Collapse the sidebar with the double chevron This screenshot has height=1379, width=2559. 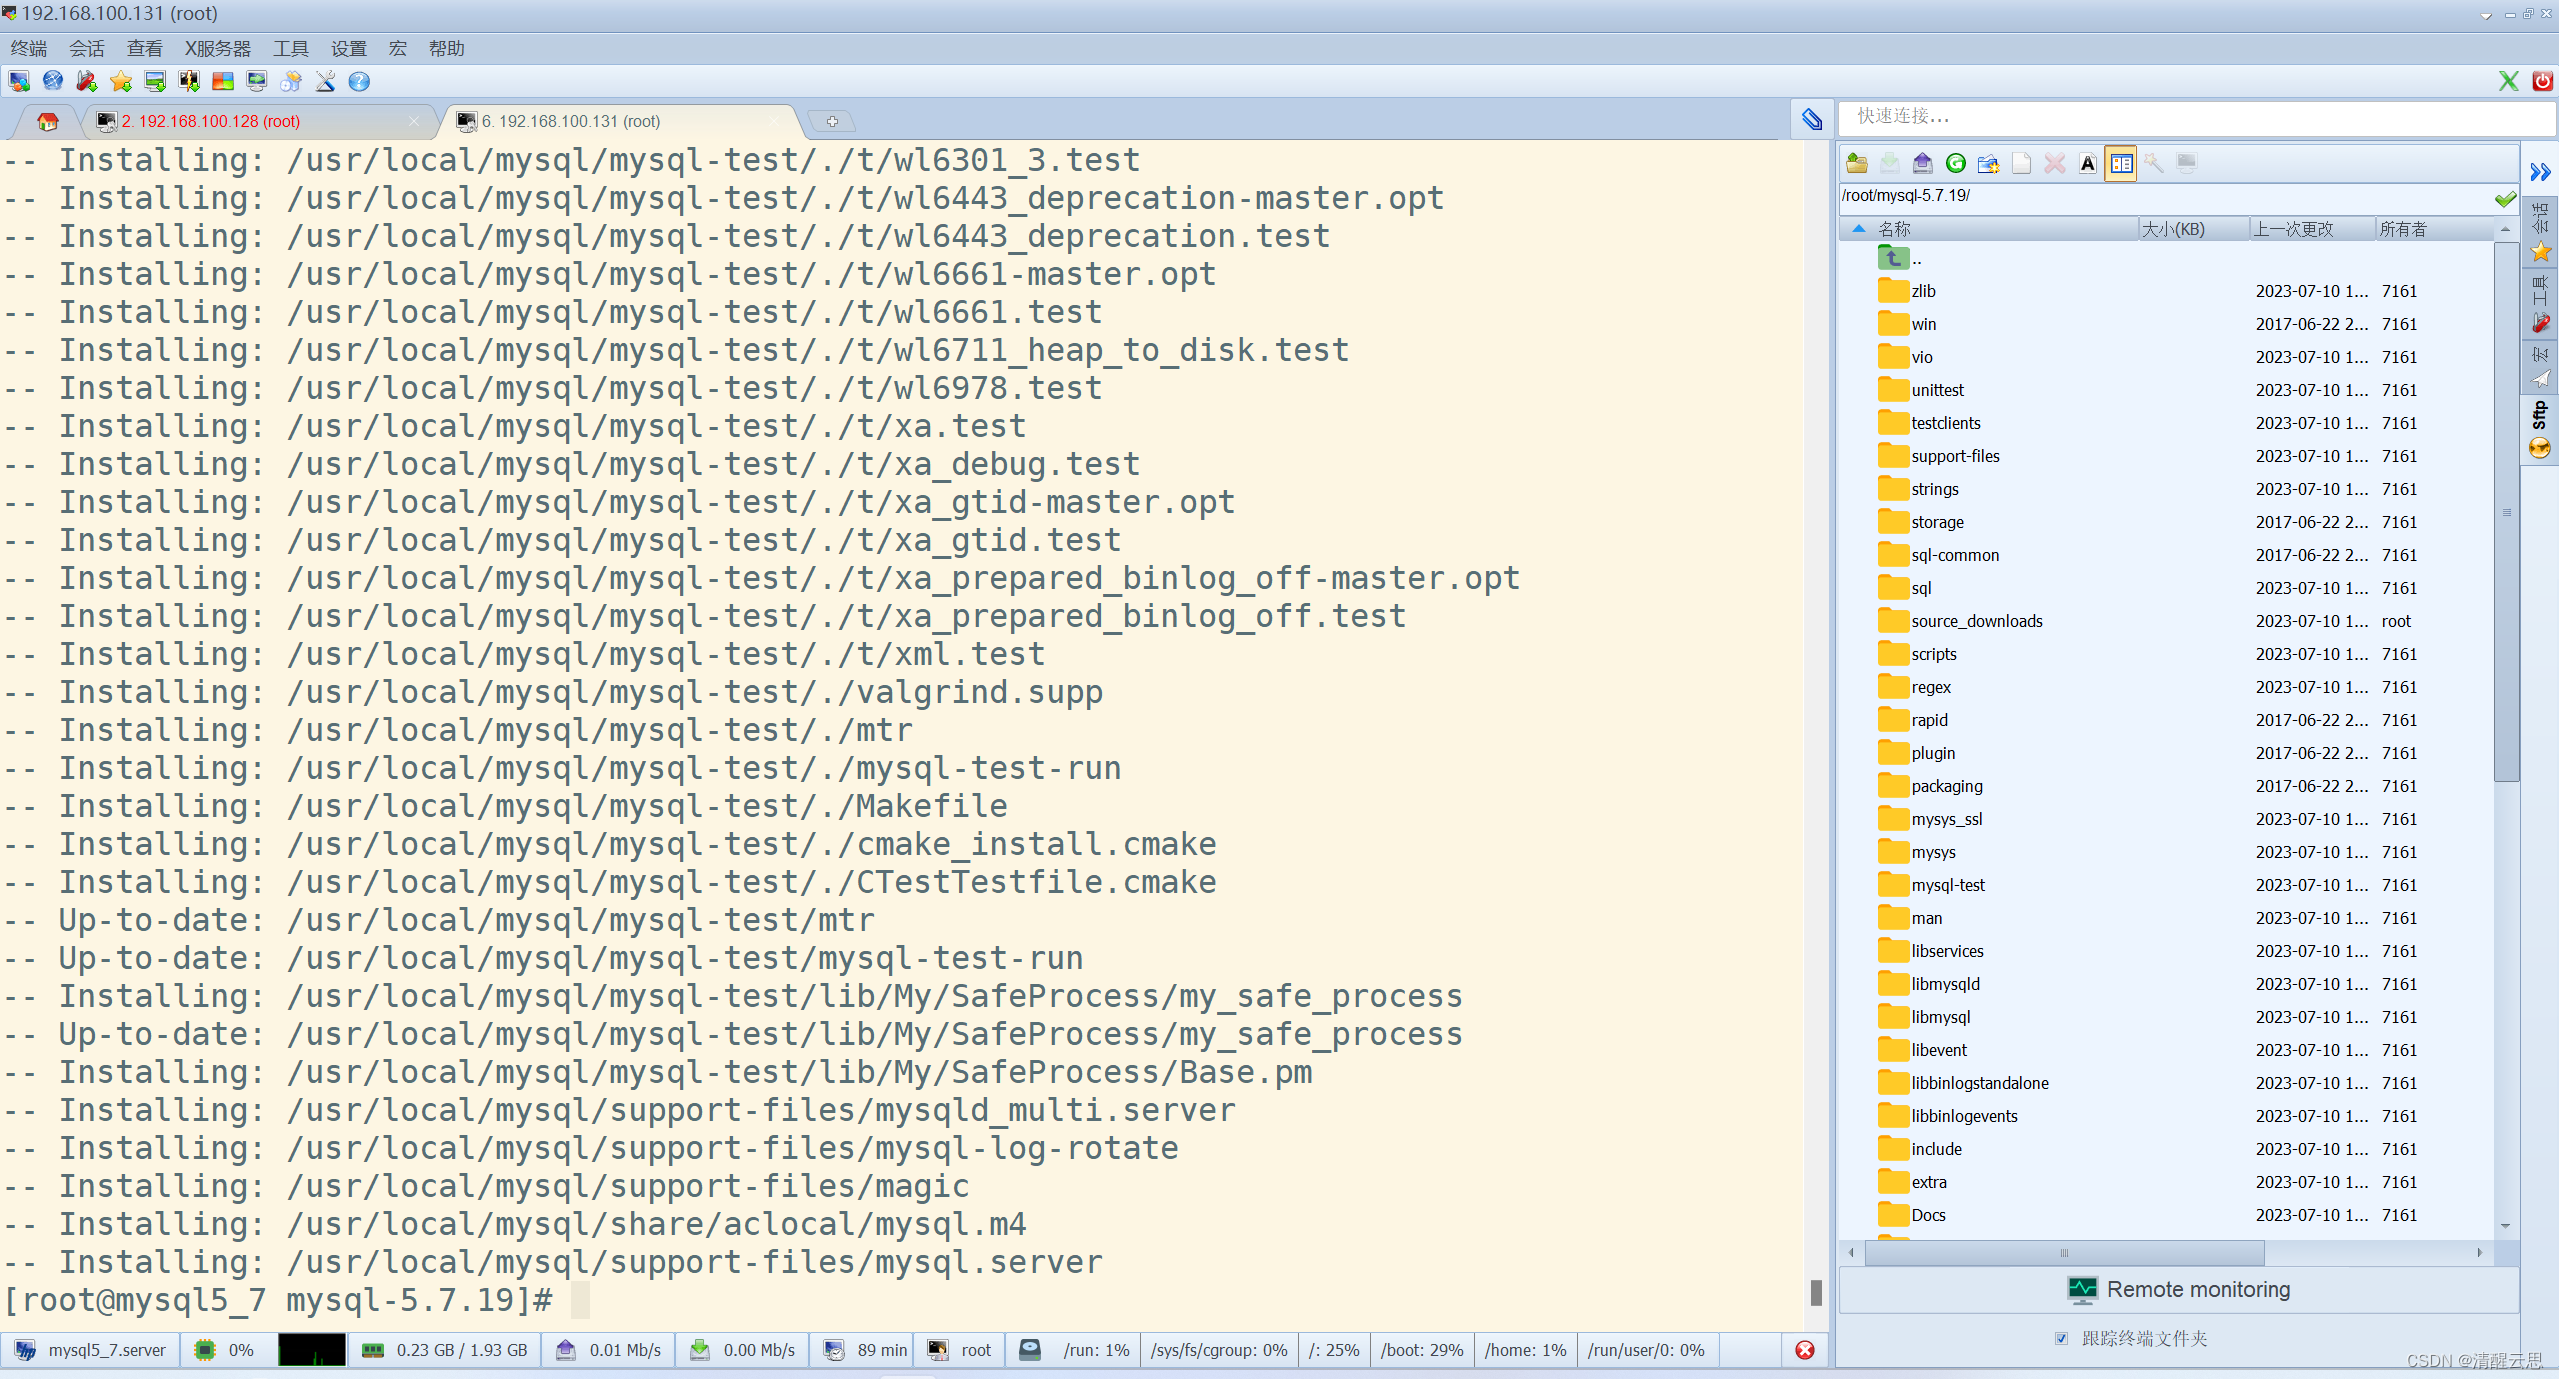(x=2540, y=172)
